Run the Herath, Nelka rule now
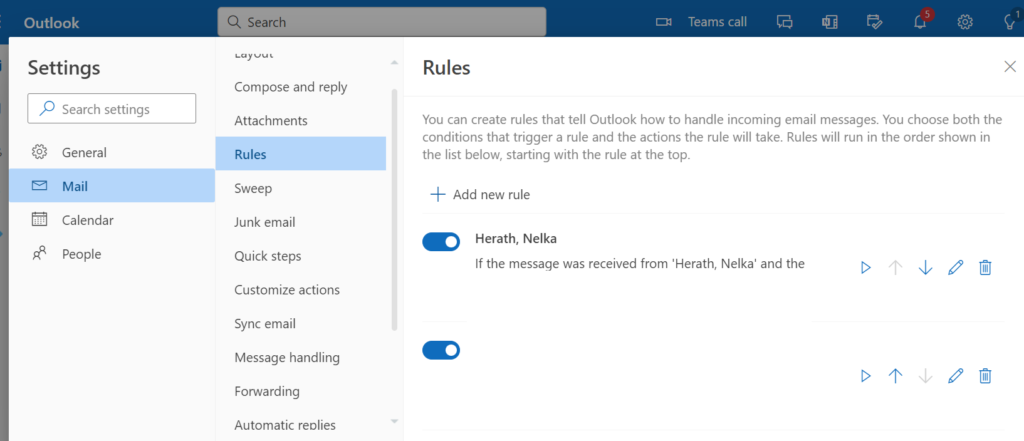The width and height of the screenshot is (1024, 441). point(866,268)
